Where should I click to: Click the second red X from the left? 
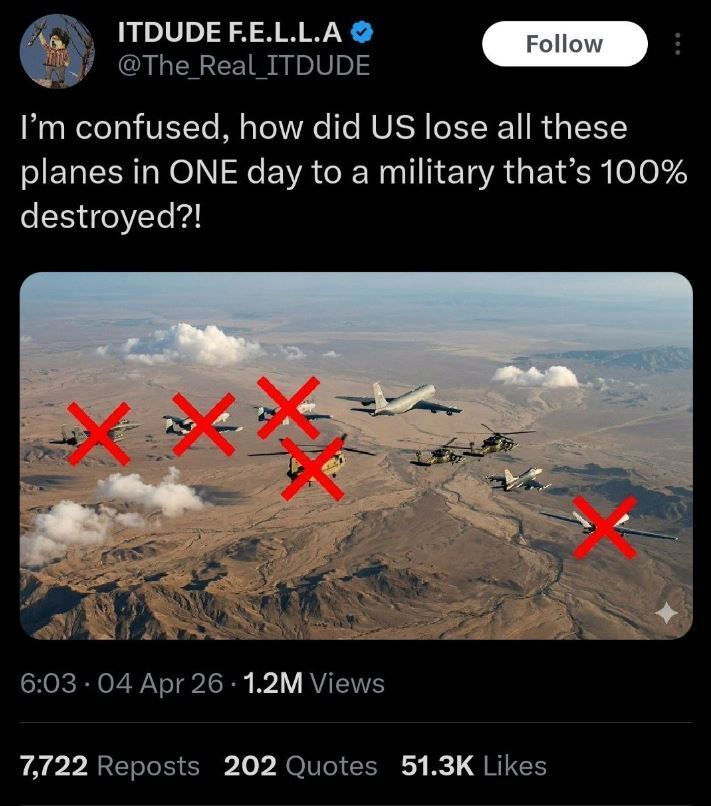point(204,424)
